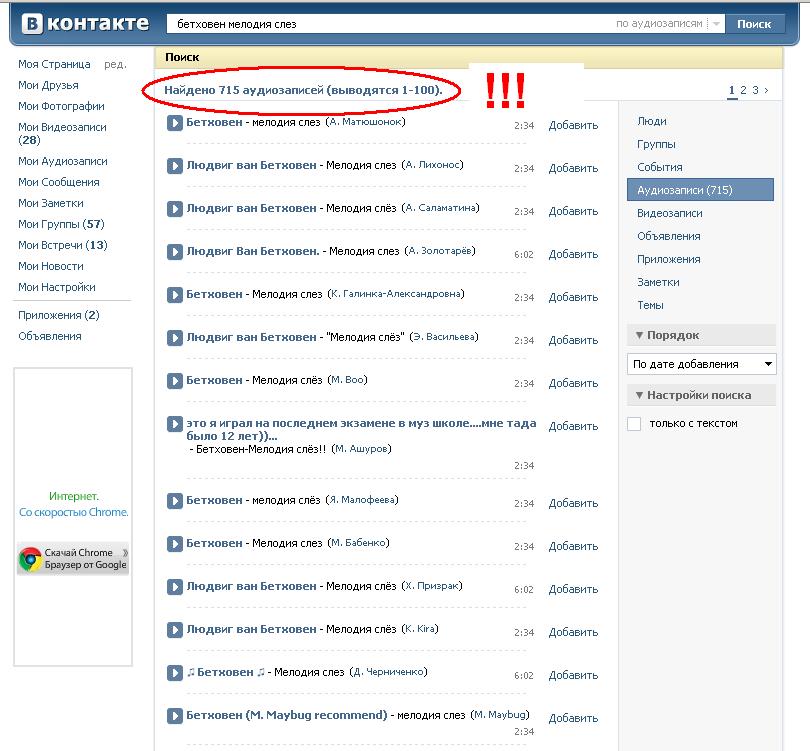The width and height of the screenshot is (810, 751).
Task: Select the "Люди" search category
Action: 652,121
